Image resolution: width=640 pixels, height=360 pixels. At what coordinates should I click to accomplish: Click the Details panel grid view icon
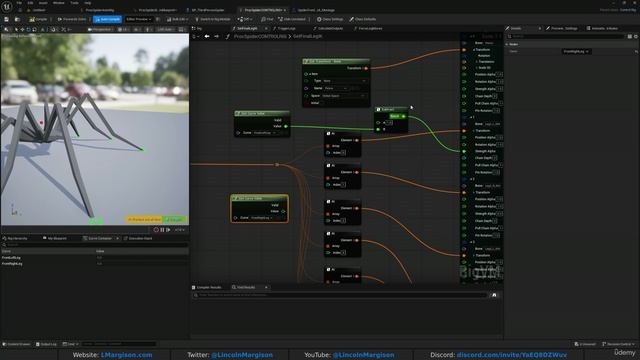coord(630,36)
